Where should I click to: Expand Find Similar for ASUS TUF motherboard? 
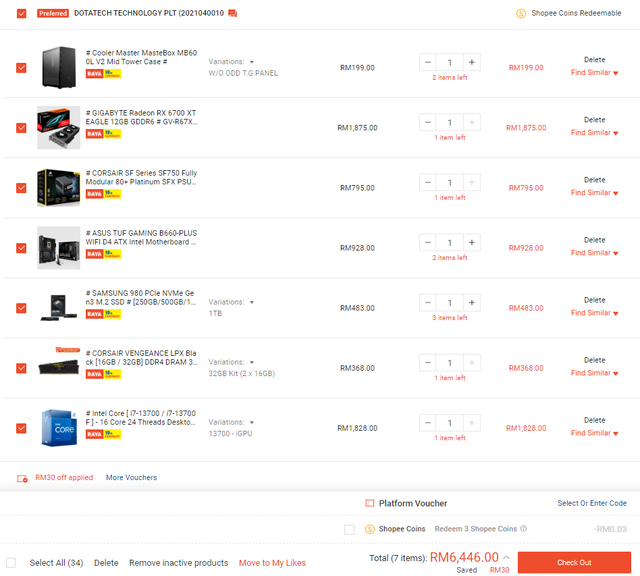[594, 253]
